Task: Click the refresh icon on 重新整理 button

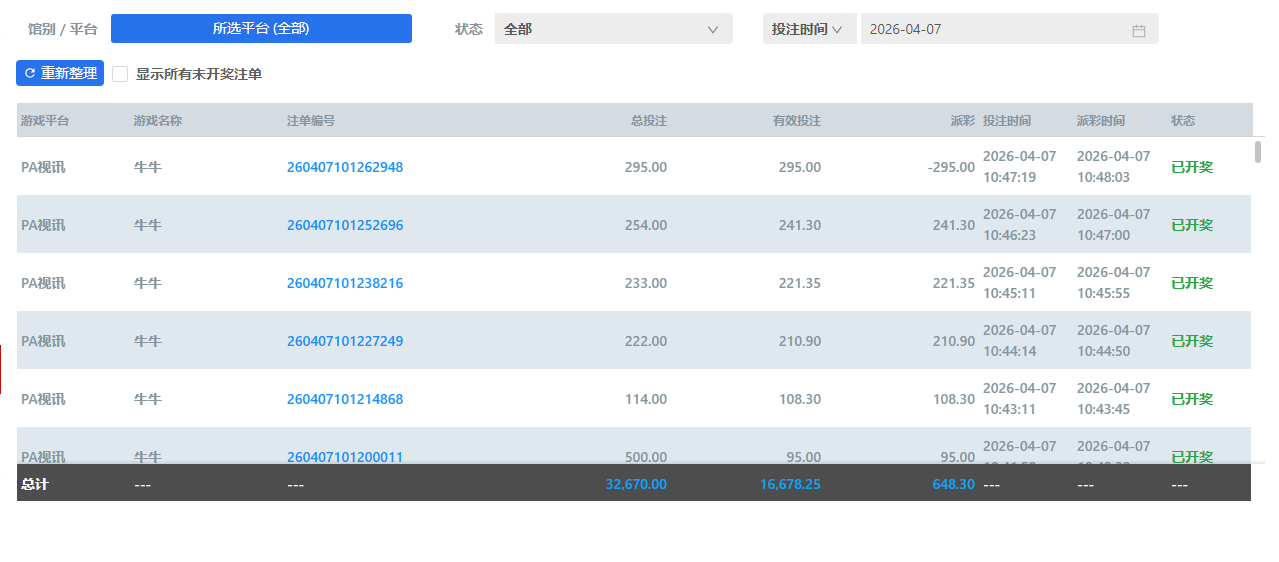Action: pos(29,74)
